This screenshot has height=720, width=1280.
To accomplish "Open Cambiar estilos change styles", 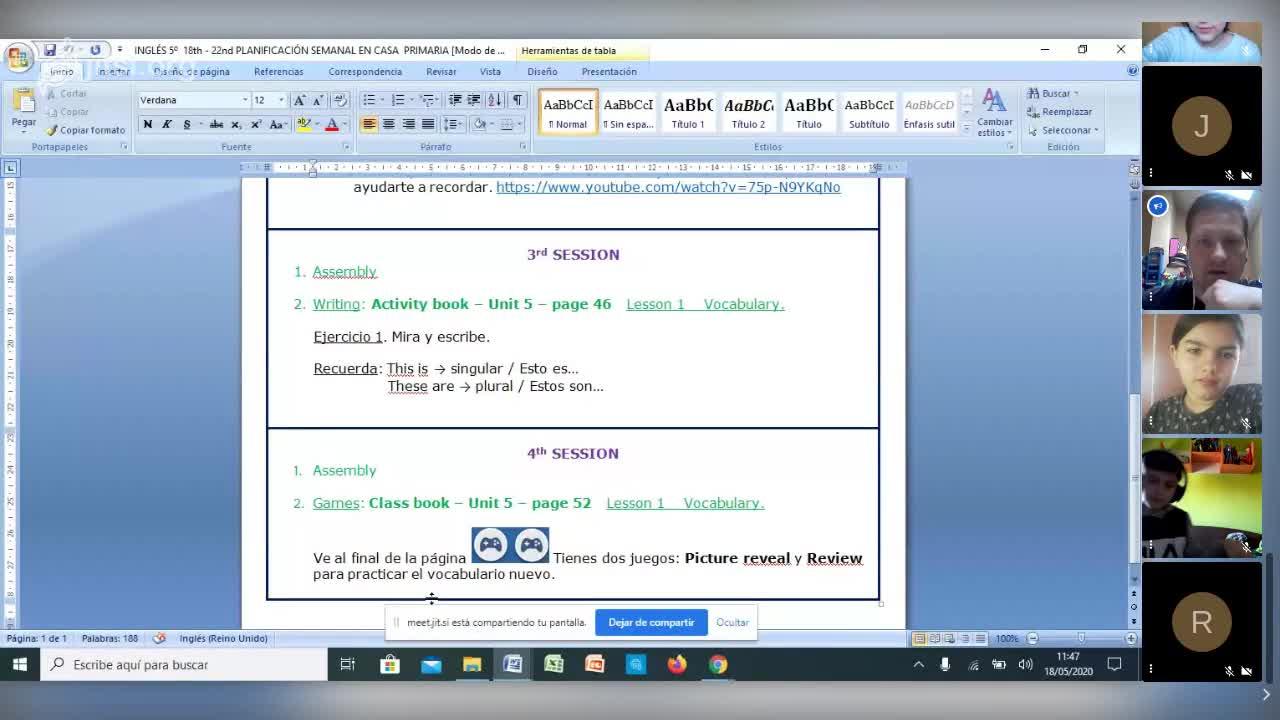I will pos(994,111).
